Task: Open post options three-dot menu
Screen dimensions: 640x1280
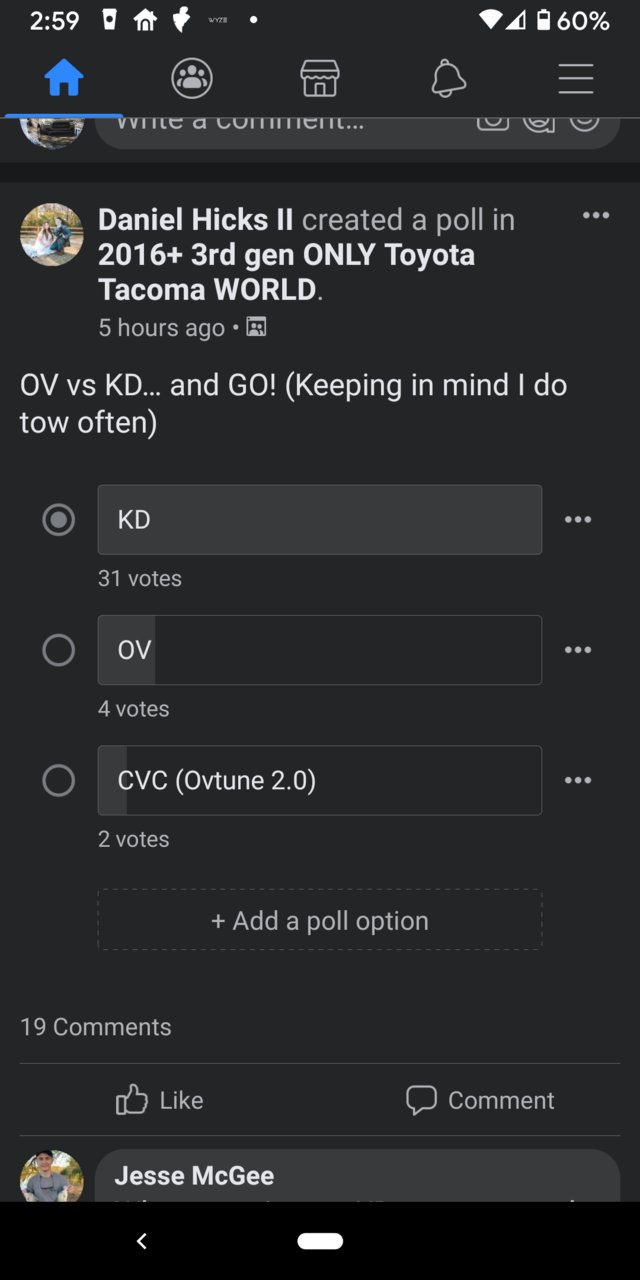Action: click(x=596, y=215)
